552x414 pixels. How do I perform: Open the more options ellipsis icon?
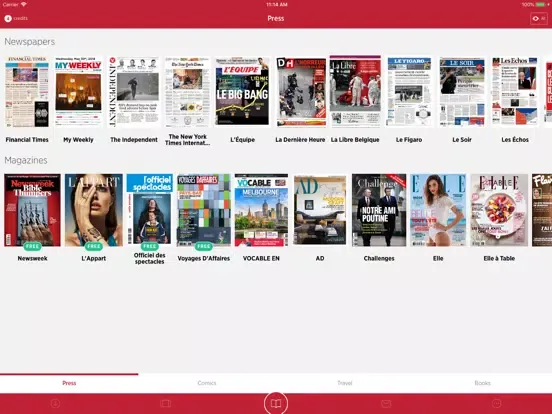(x=496, y=403)
